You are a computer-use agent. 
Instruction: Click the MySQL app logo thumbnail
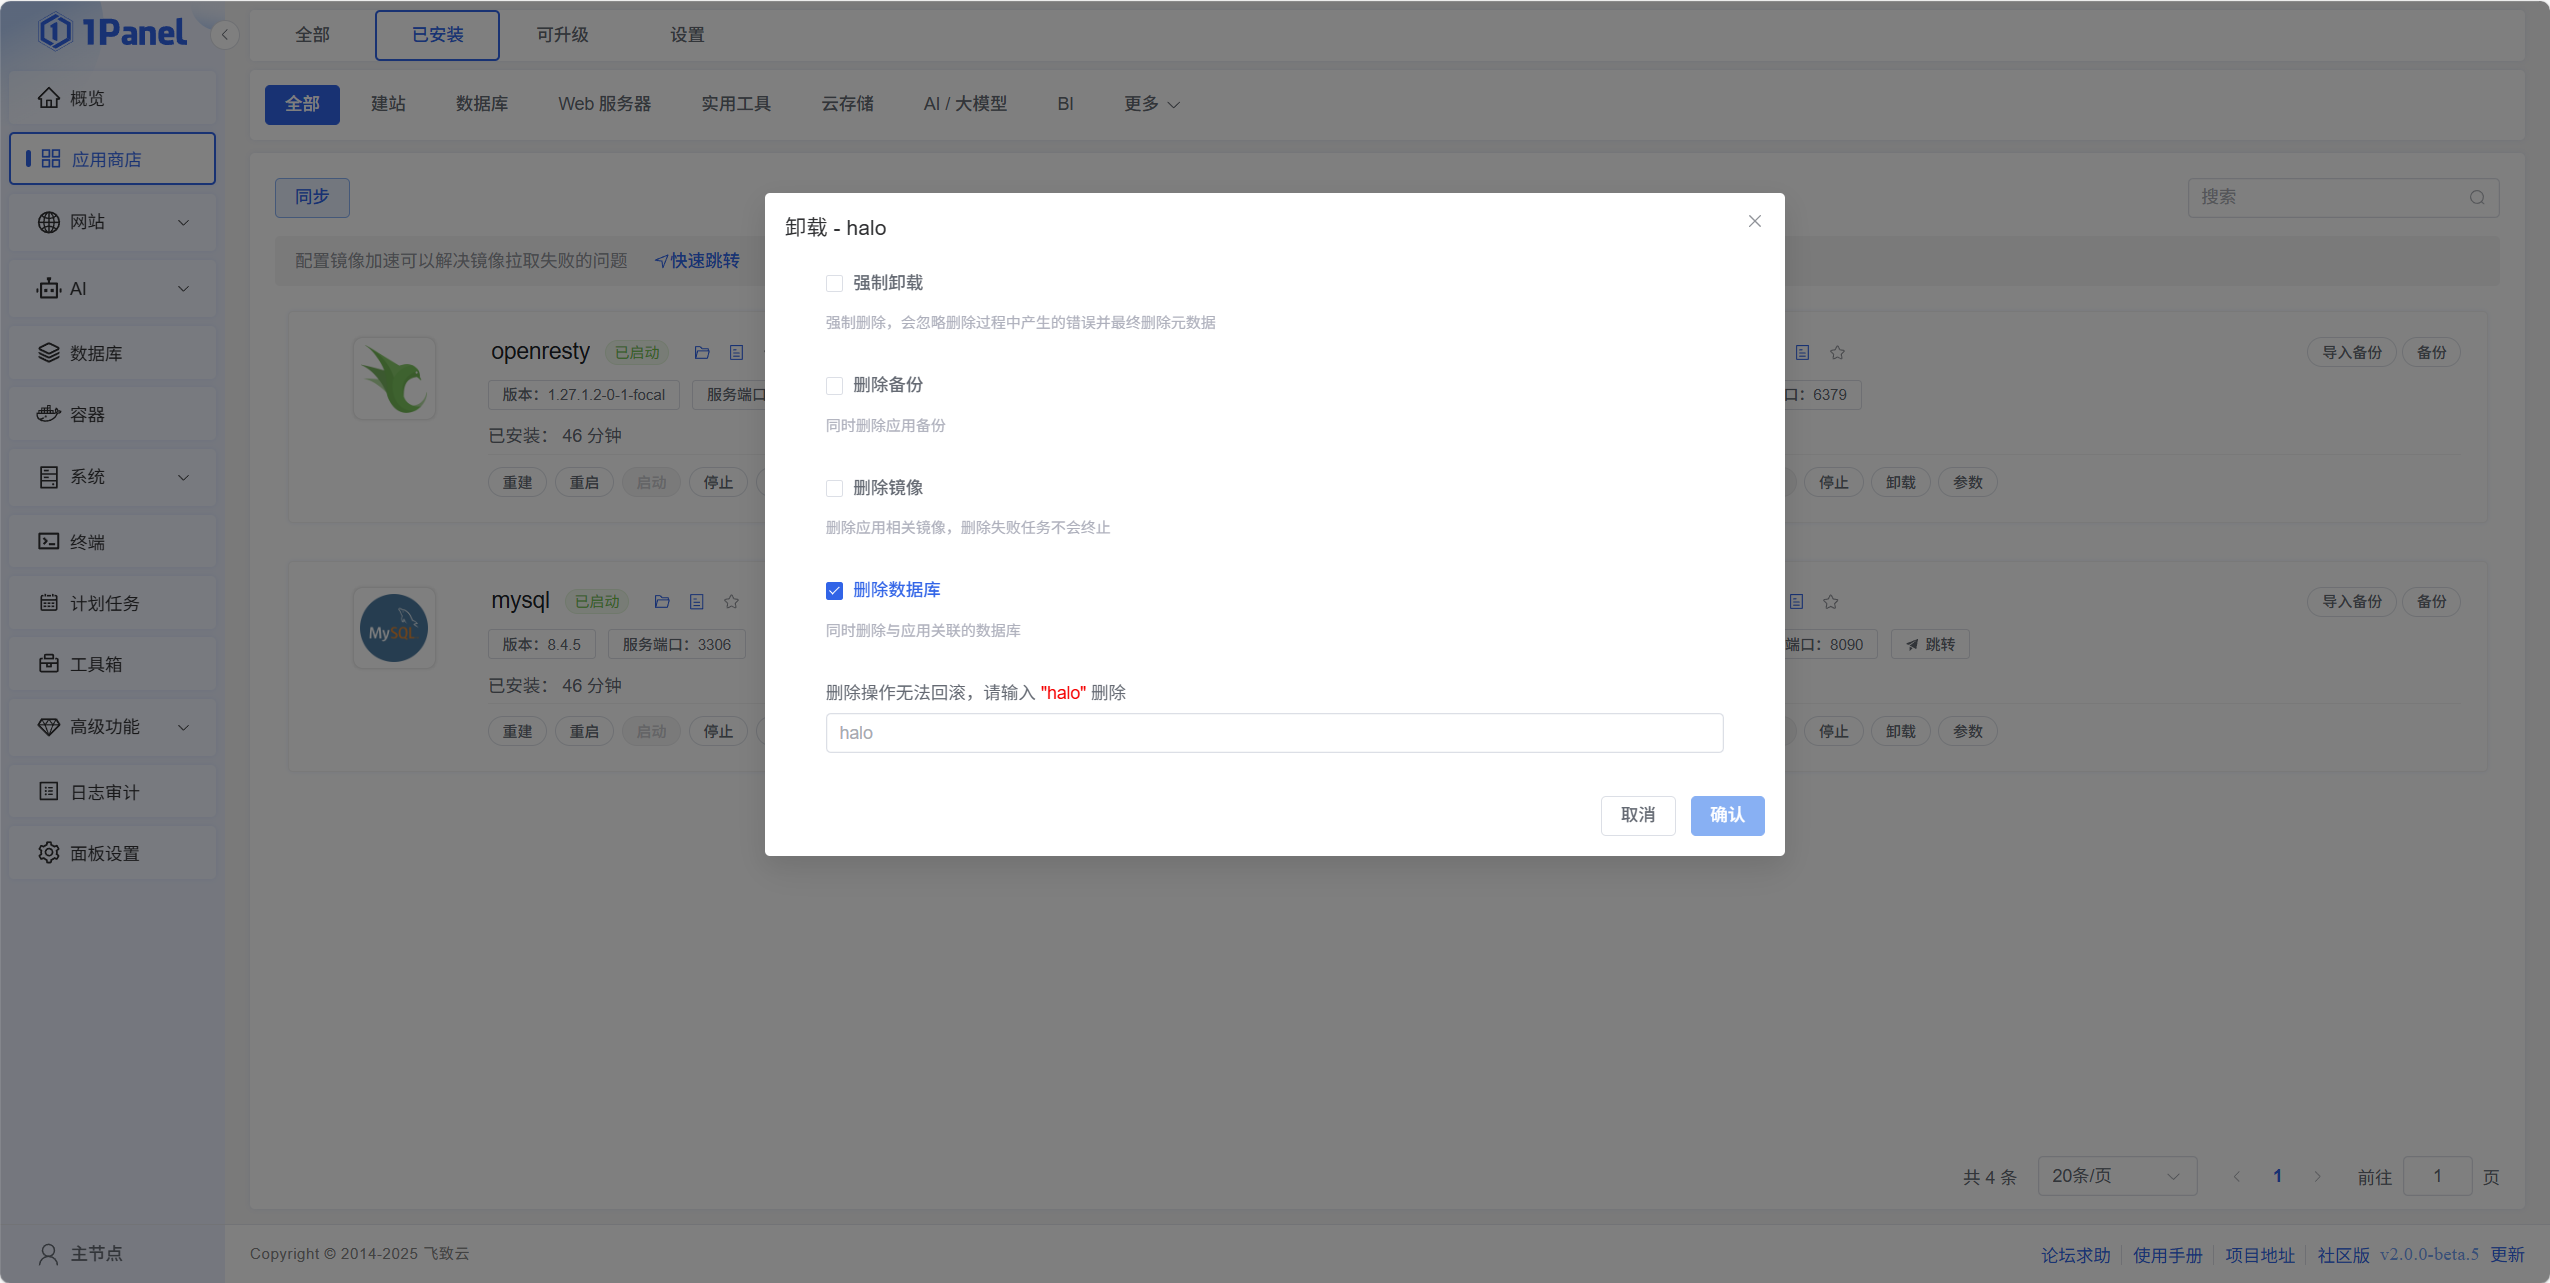coord(395,628)
